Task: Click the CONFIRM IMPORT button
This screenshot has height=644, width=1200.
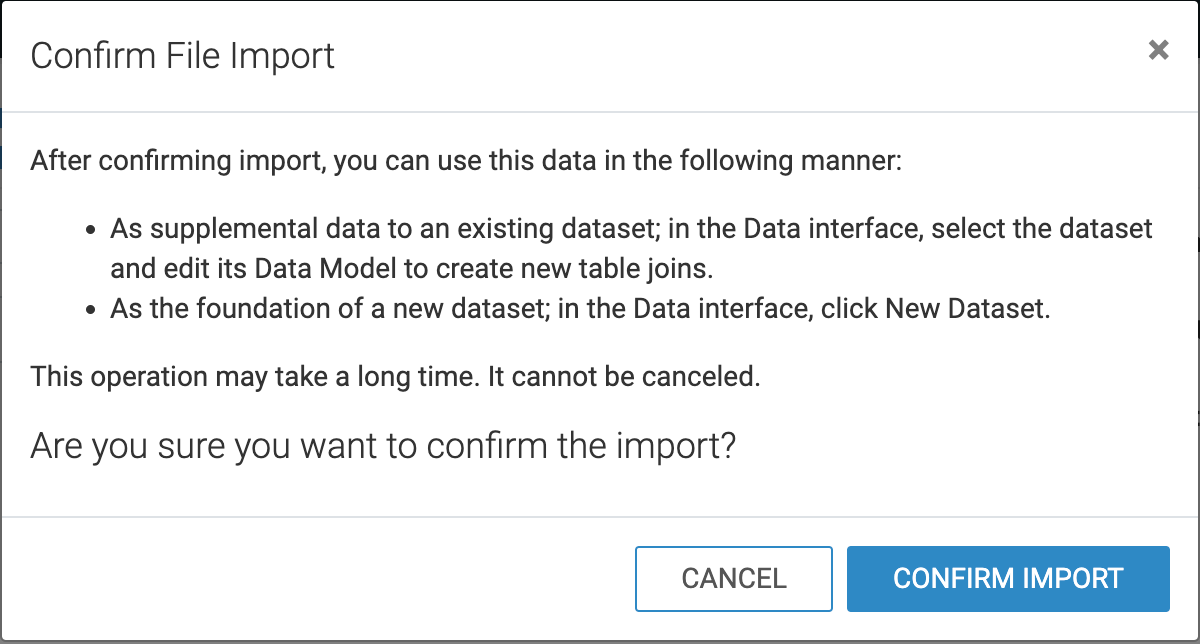Action: (1008, 578)
